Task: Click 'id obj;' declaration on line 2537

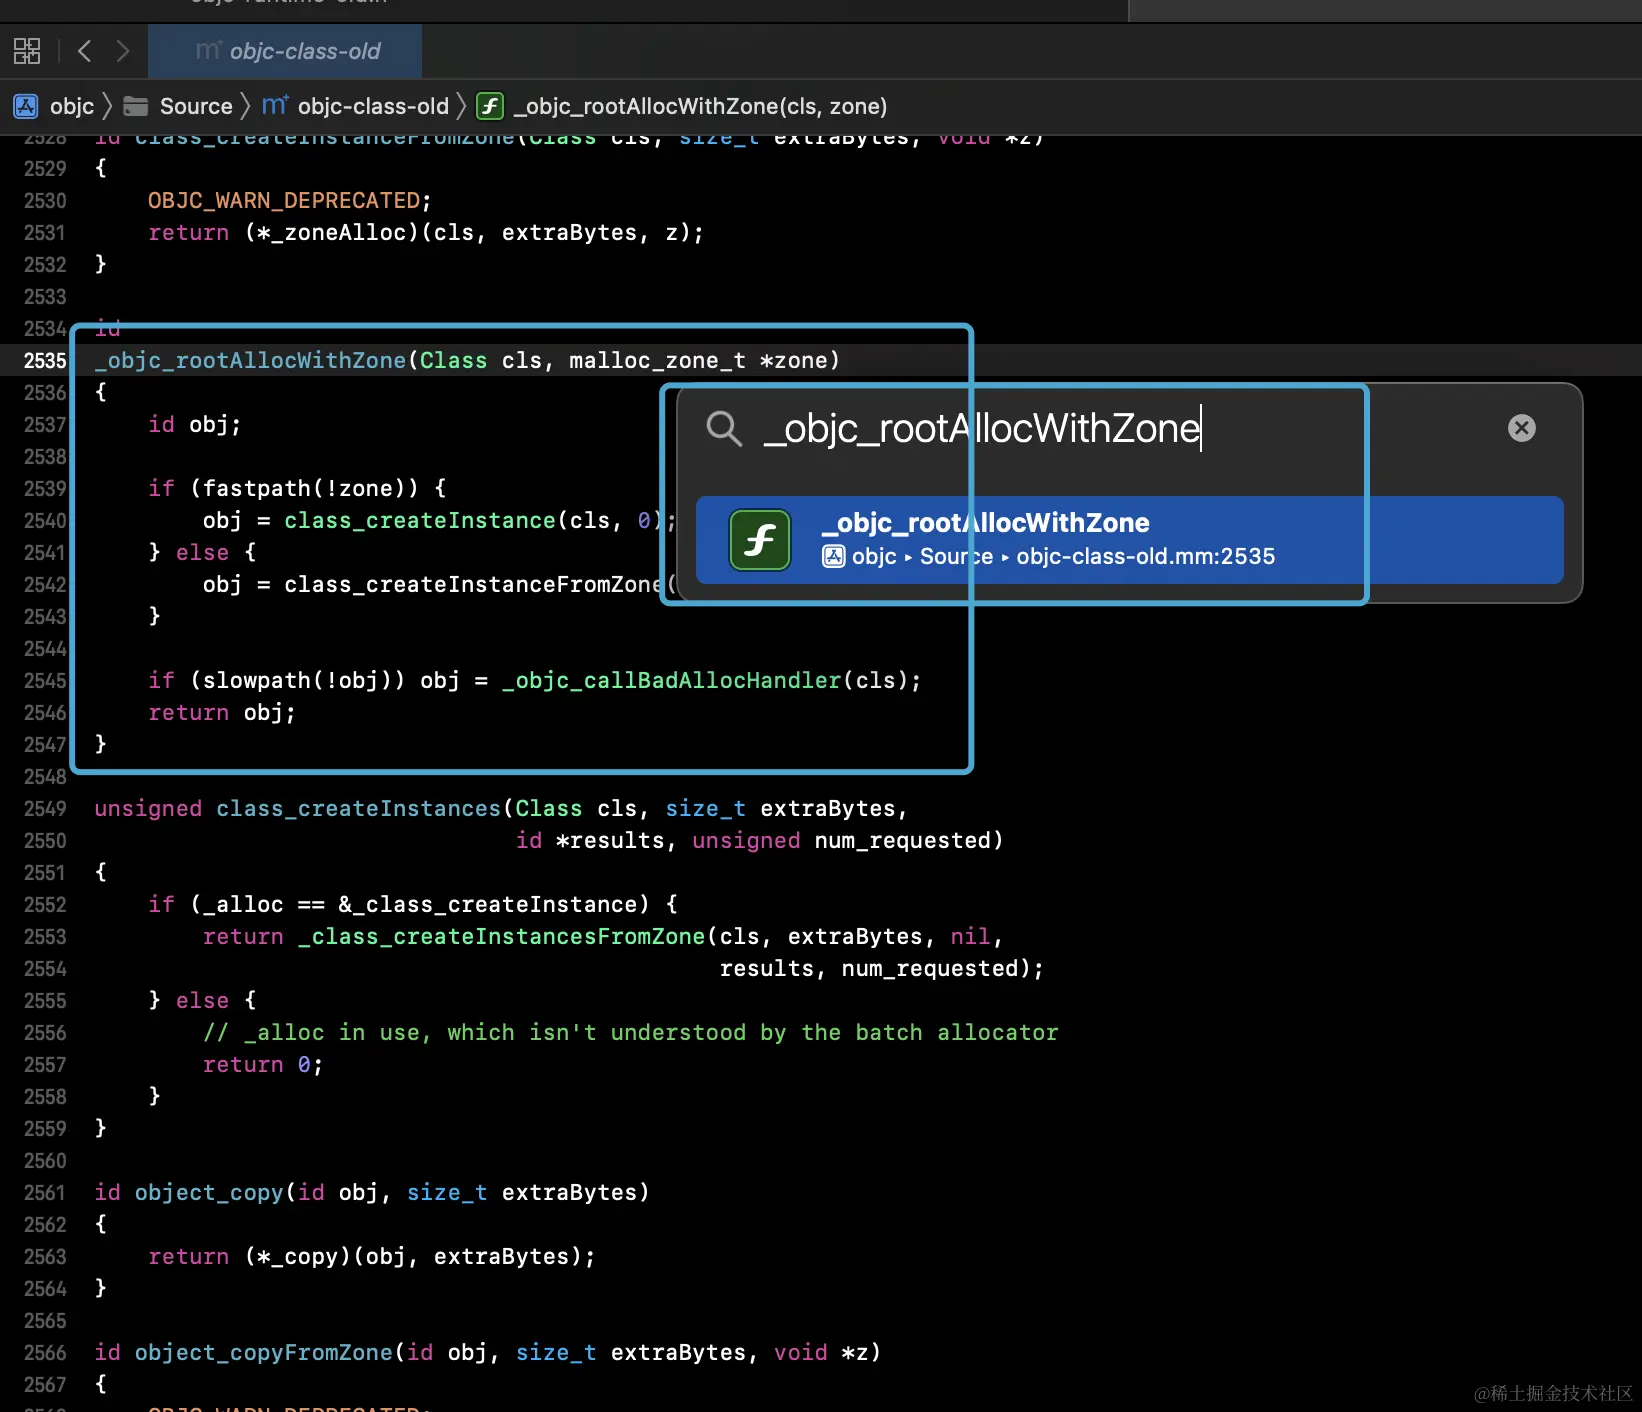Action: (x=195, y=425)
